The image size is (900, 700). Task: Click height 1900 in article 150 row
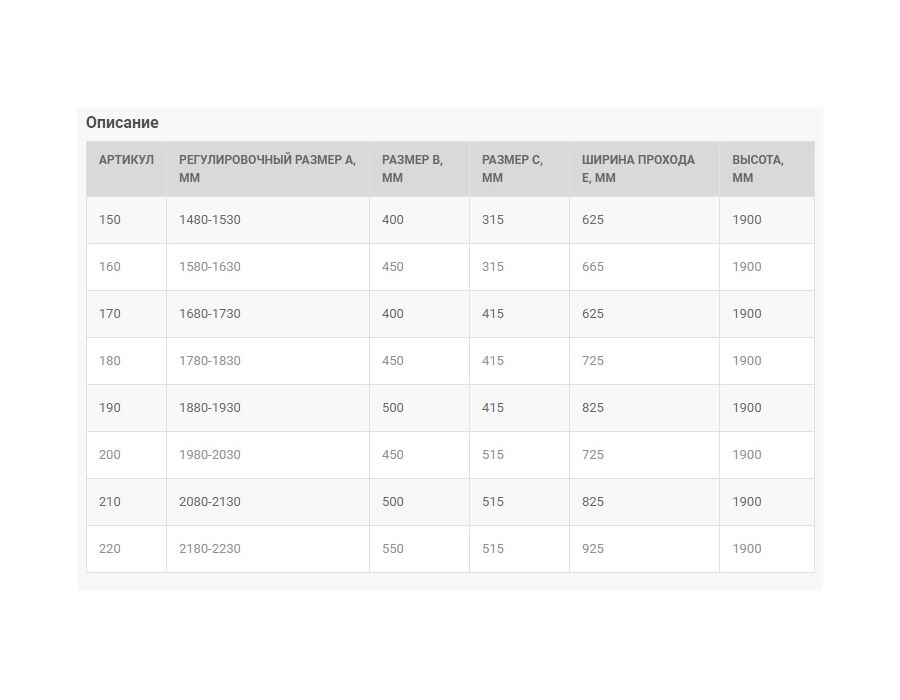point(766,220)
